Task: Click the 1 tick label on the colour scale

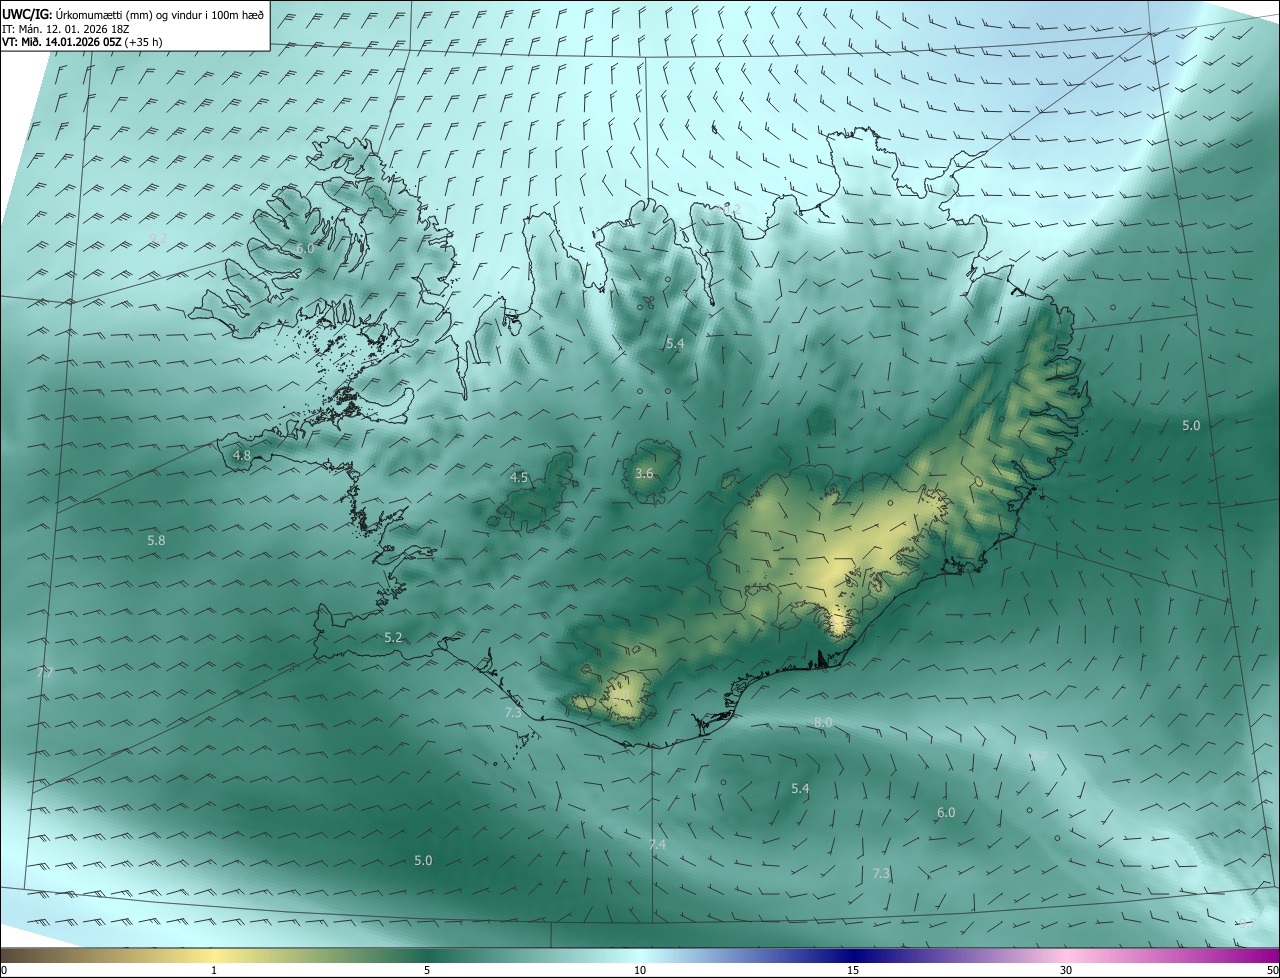Action: coord(214,970)
